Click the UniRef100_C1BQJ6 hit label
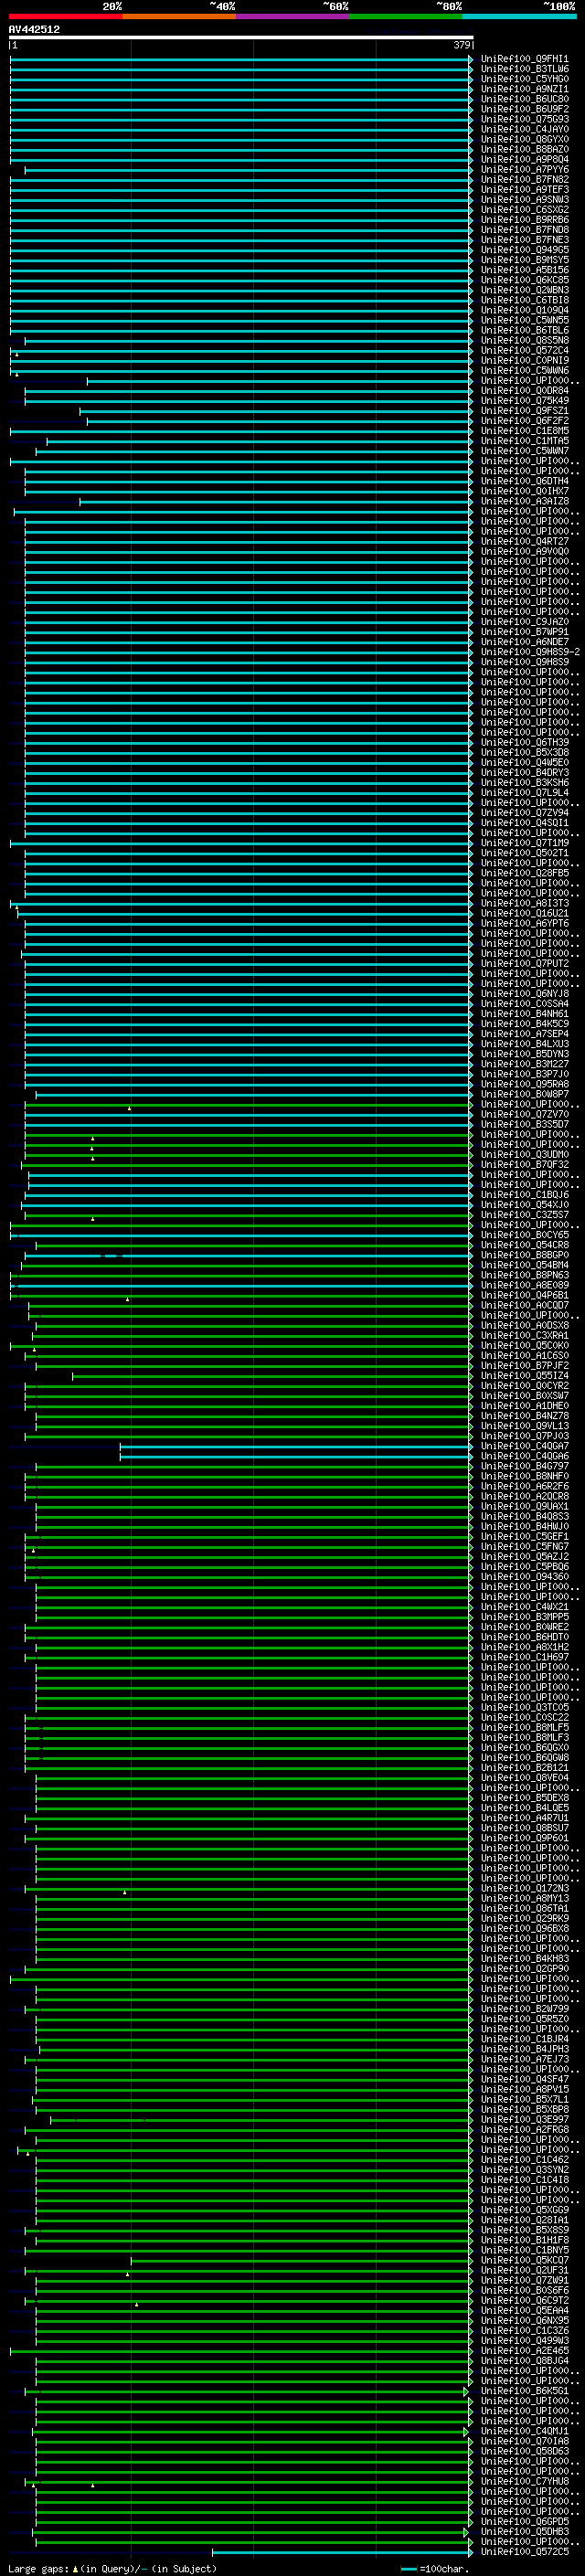The height and width of the screenshot is (2576, 585). pyautogui.click(x=525, y=1194)
